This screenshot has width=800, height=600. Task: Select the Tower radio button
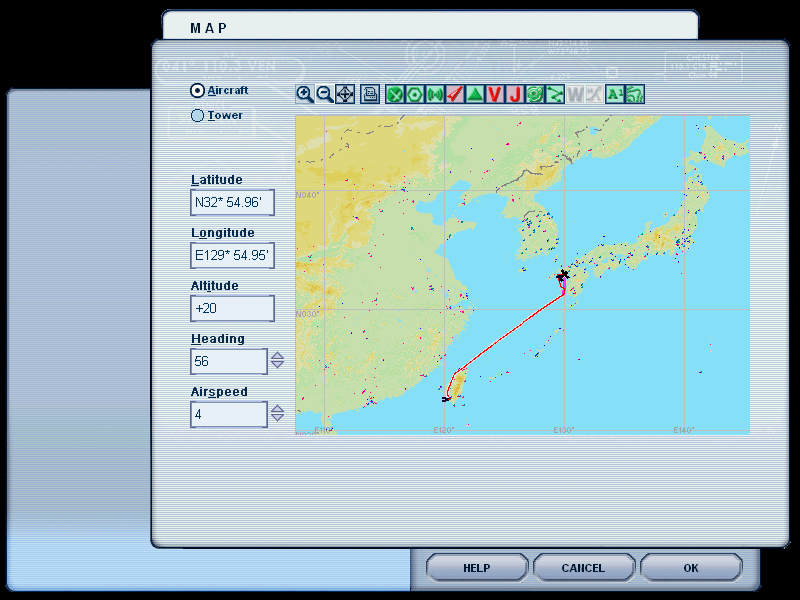coord(197,116)
